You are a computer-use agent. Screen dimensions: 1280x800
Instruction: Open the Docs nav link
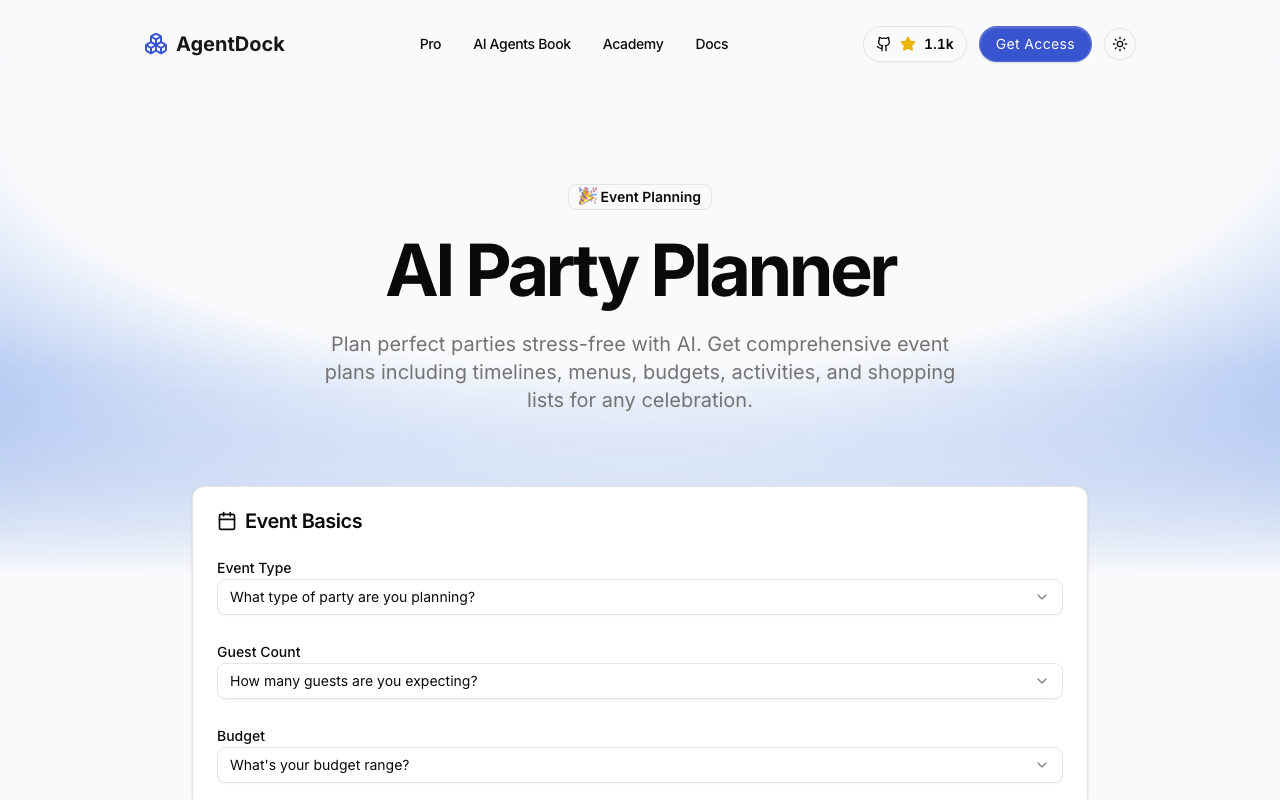coord(712,44)
